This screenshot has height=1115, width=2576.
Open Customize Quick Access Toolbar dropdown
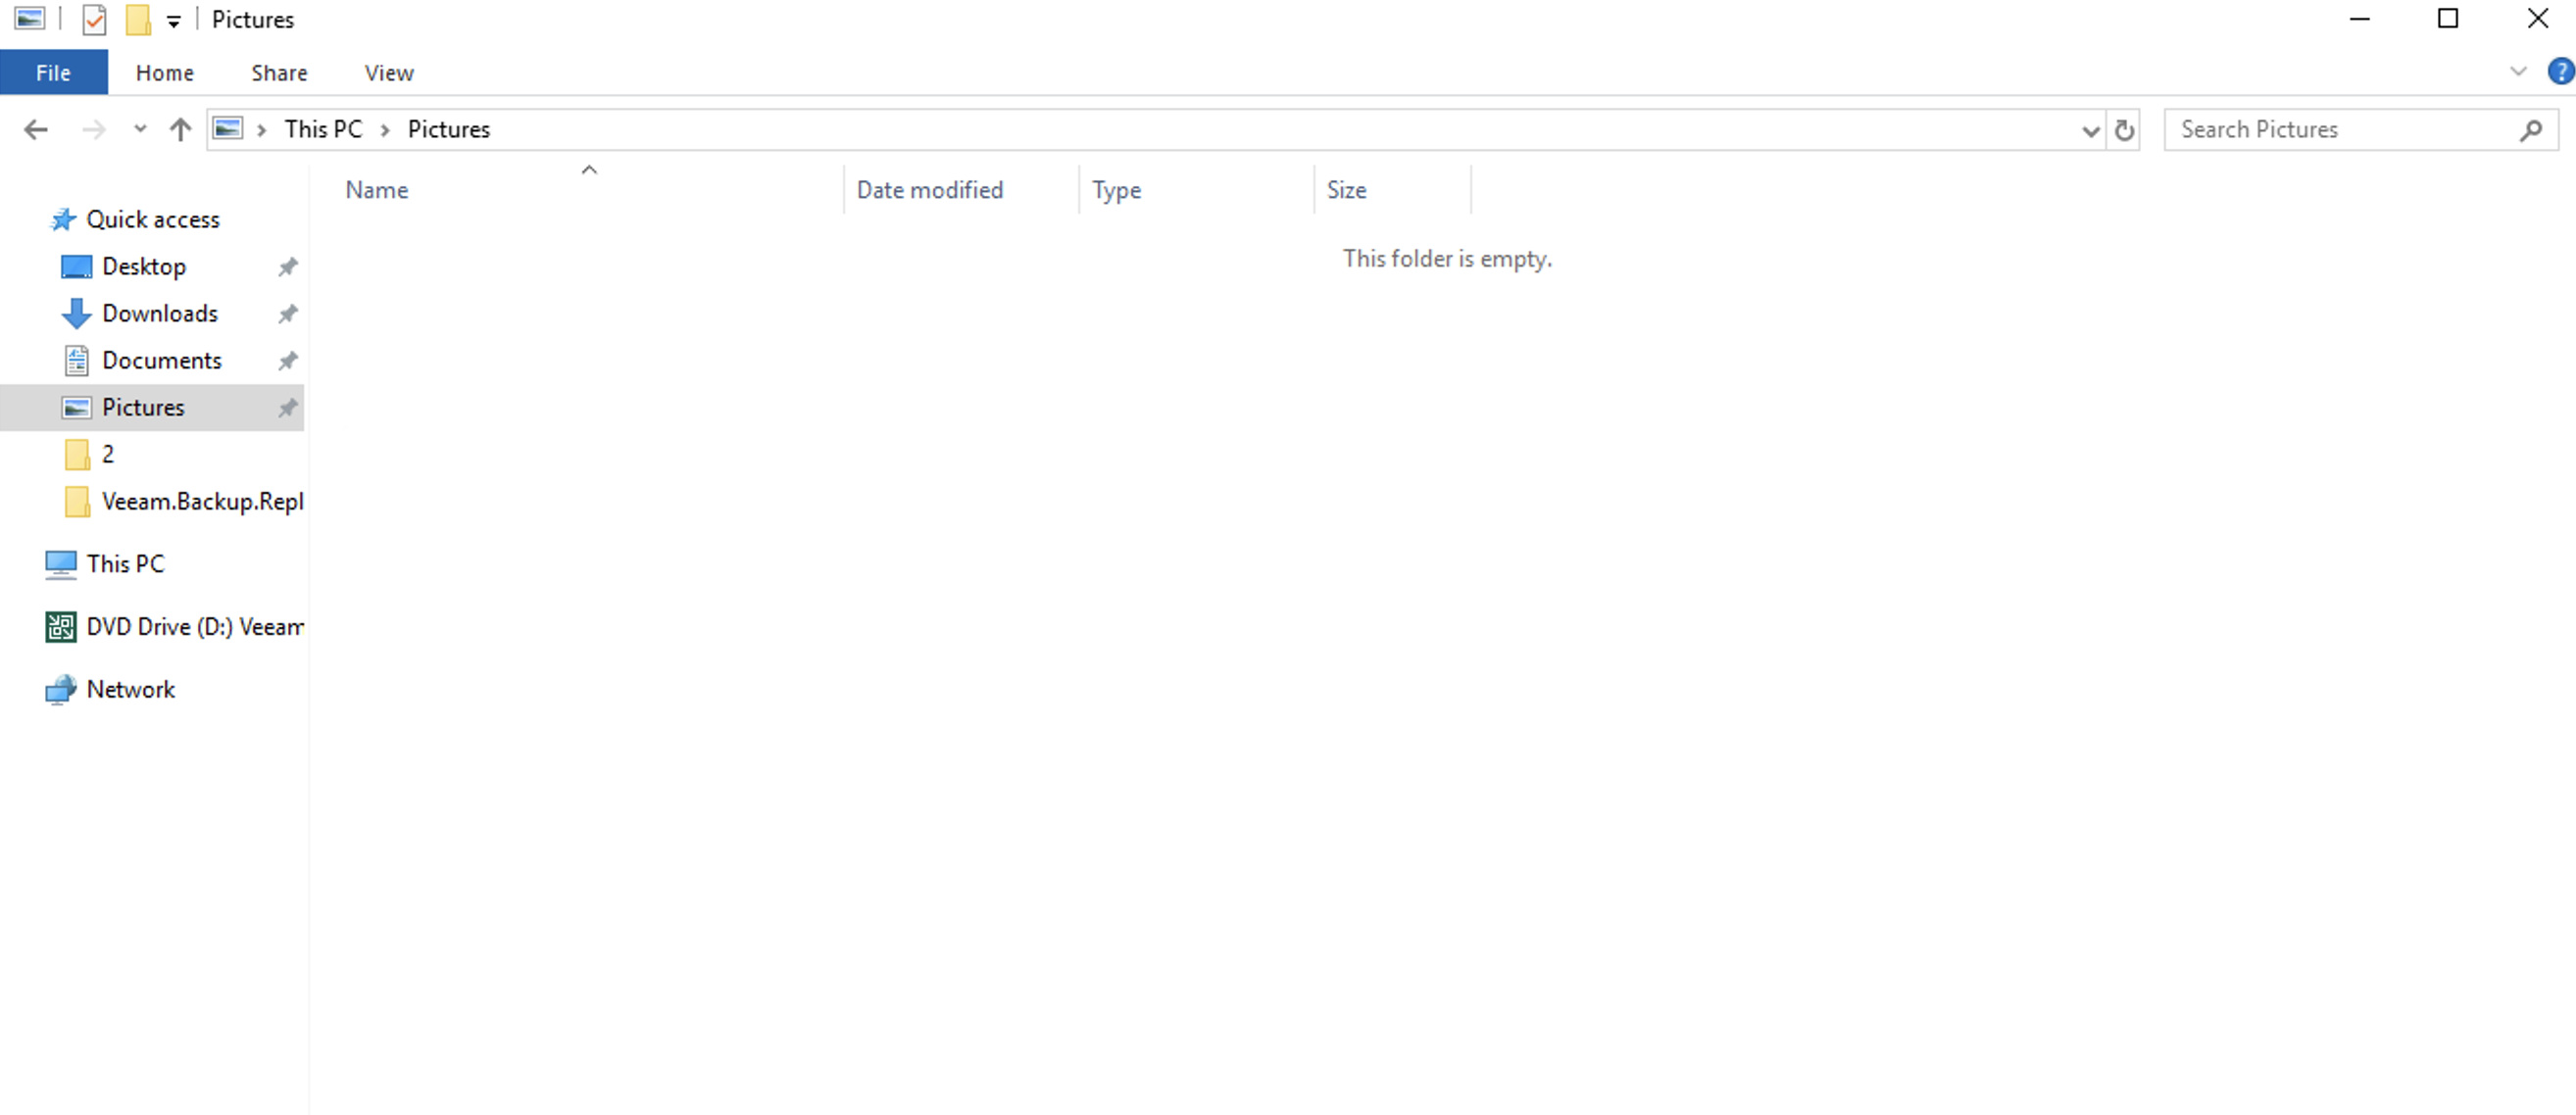point(173,21)
